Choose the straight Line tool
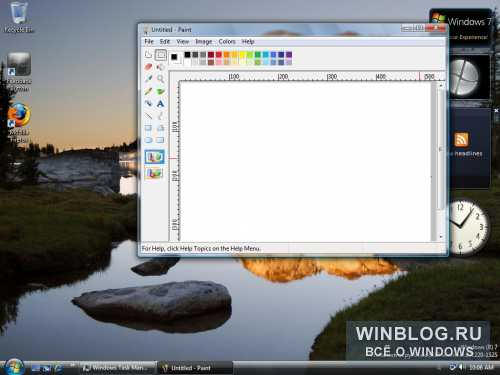The image size is (500, 375). click(x=149, y=116)
